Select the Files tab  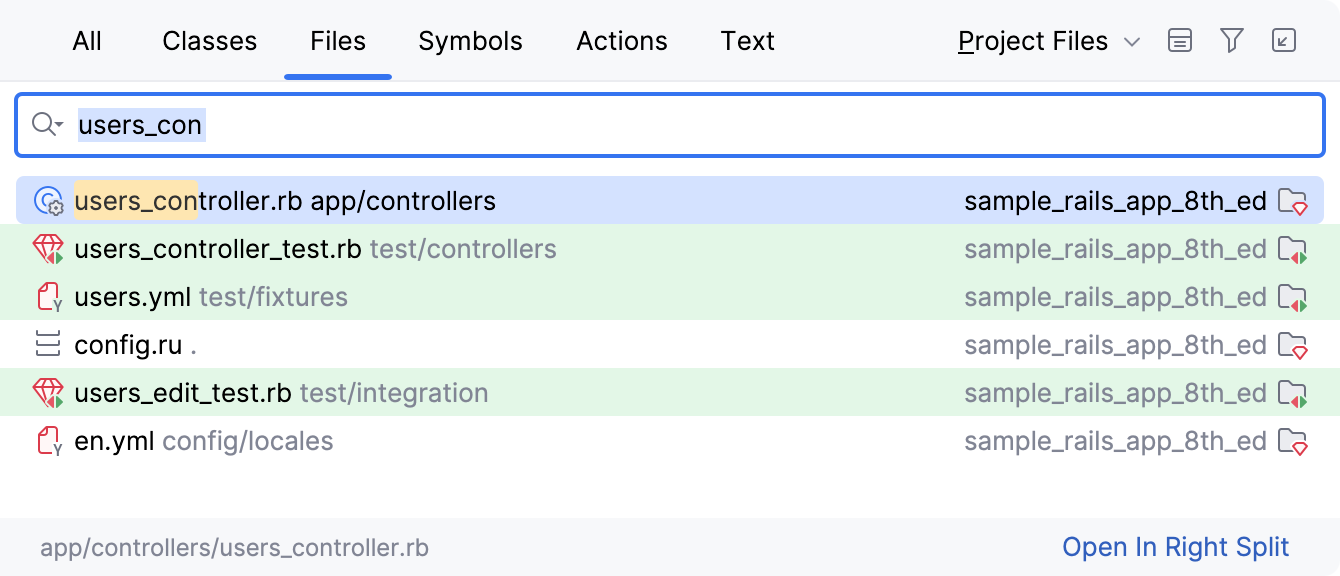tap(338, 41)
